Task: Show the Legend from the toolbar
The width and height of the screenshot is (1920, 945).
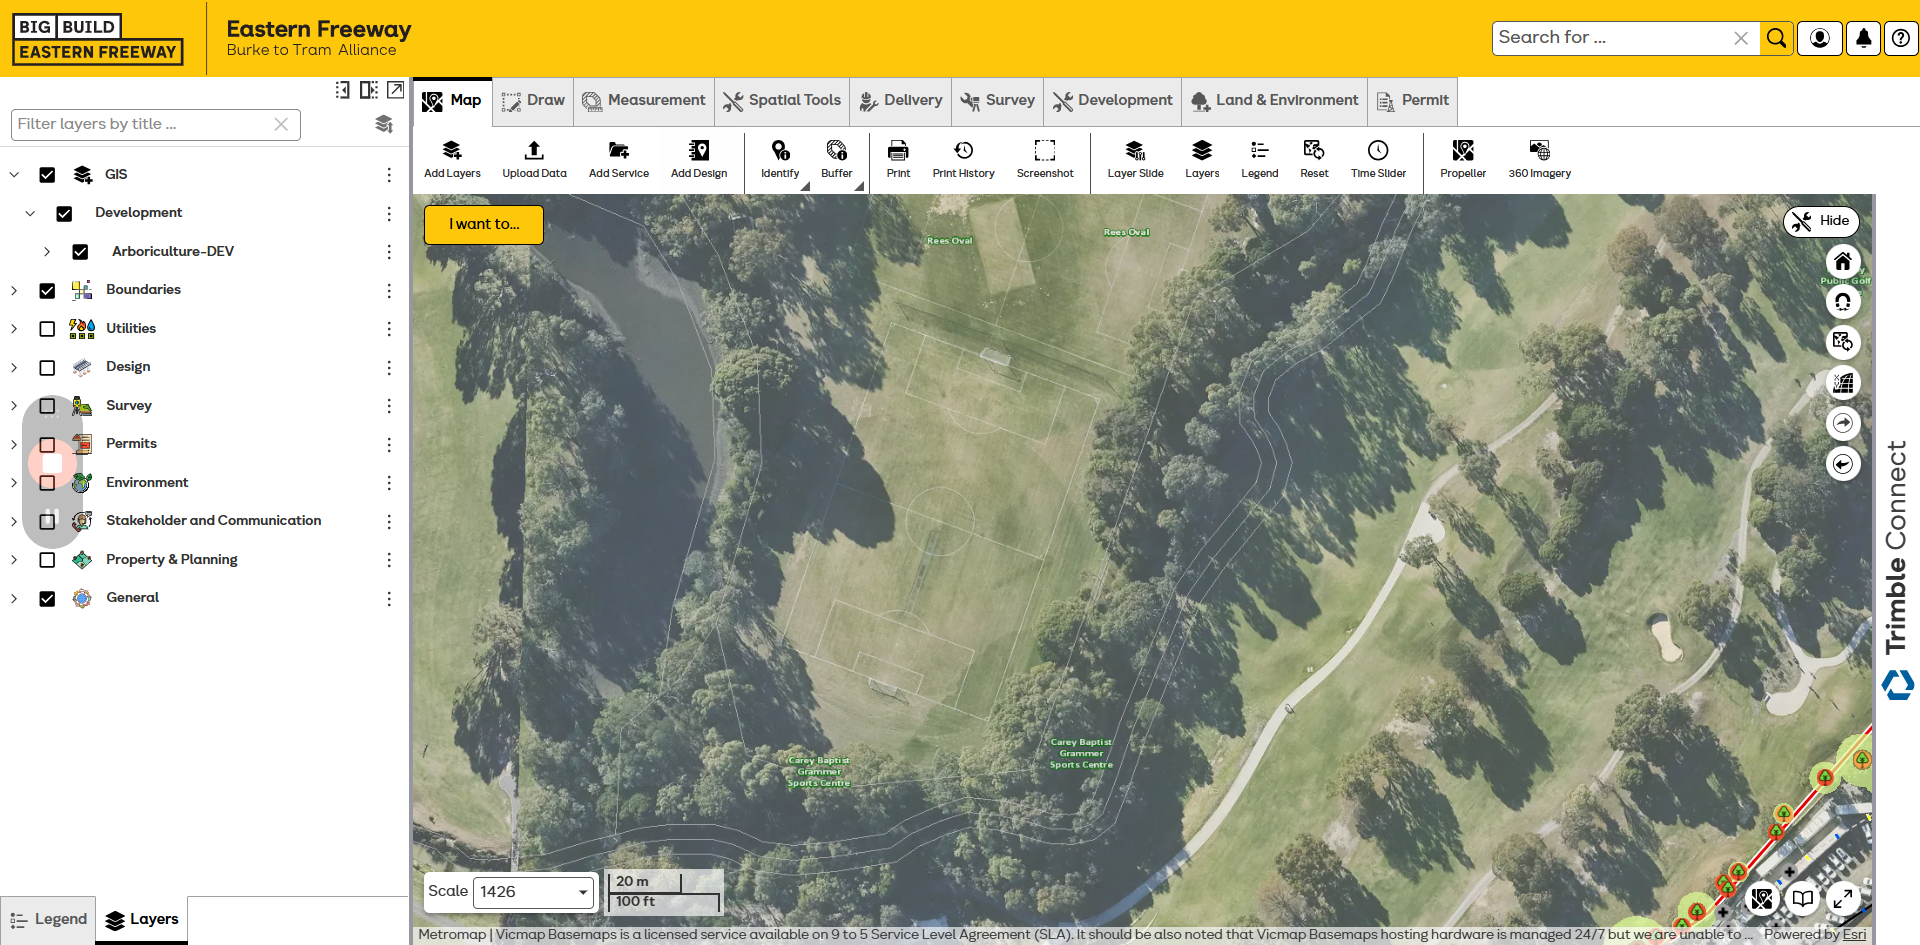Action: [x=1260, y=159]
